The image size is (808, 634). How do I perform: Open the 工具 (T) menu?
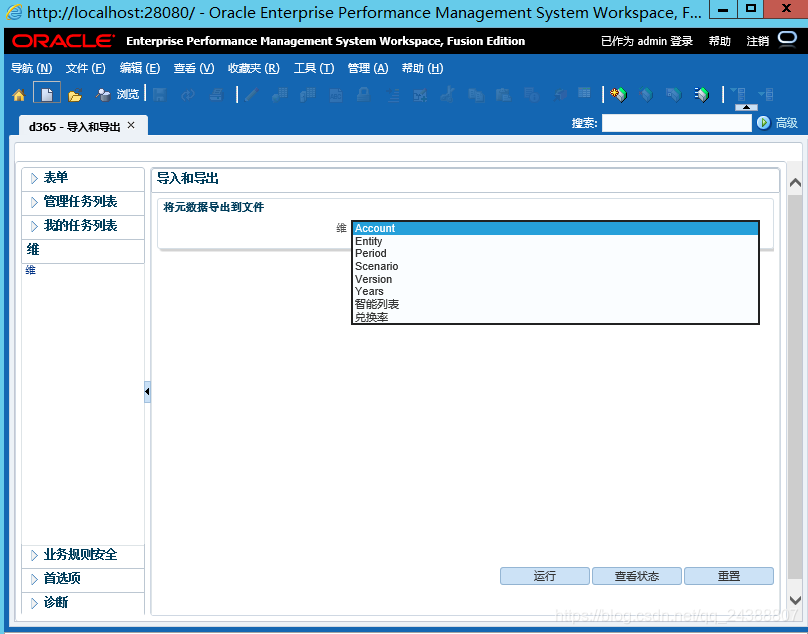(314, 68)
